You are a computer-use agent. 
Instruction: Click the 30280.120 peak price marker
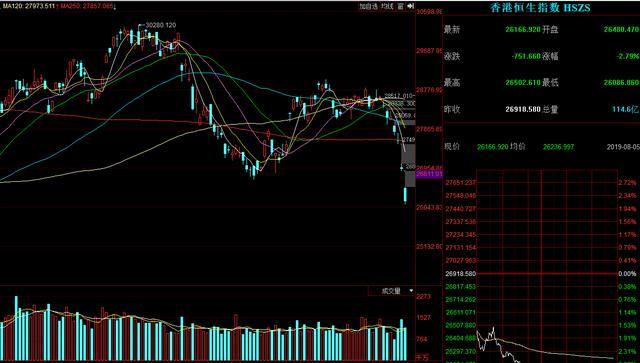pos(161,25)
